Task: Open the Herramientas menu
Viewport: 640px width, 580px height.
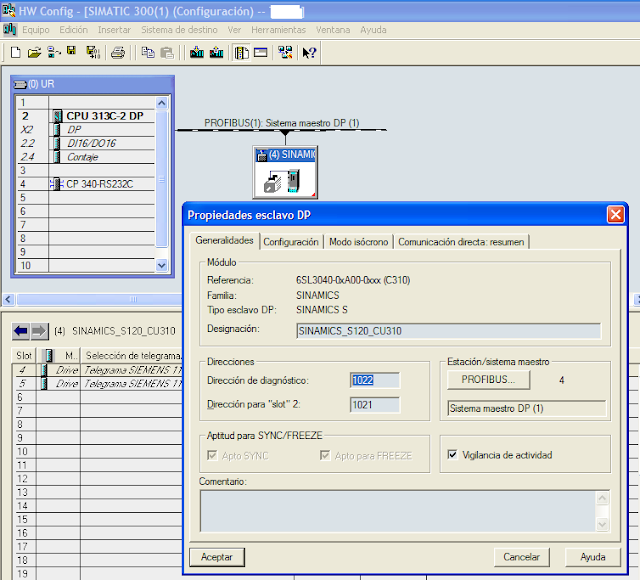Action: (x=278, y=30)
